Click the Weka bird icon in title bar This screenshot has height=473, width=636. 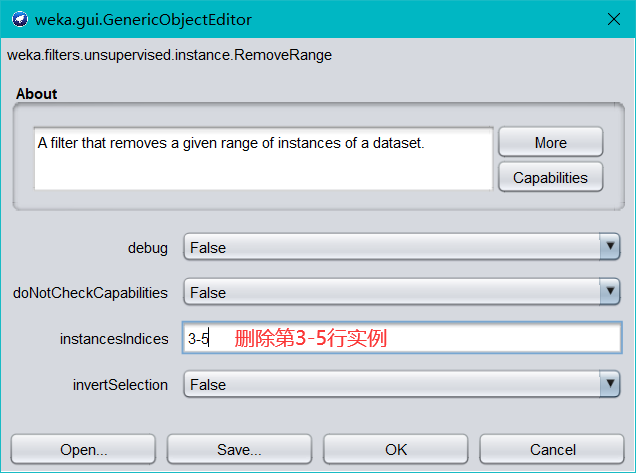click(x=20, y=19)
